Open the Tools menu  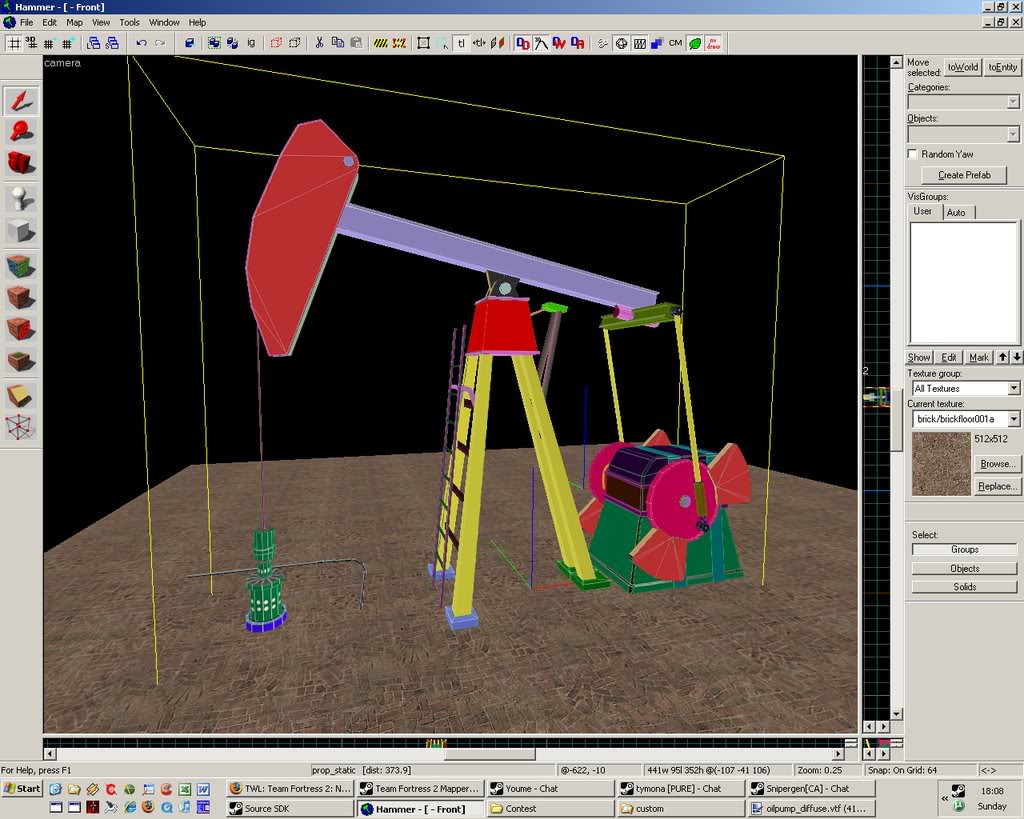(129, 22)
